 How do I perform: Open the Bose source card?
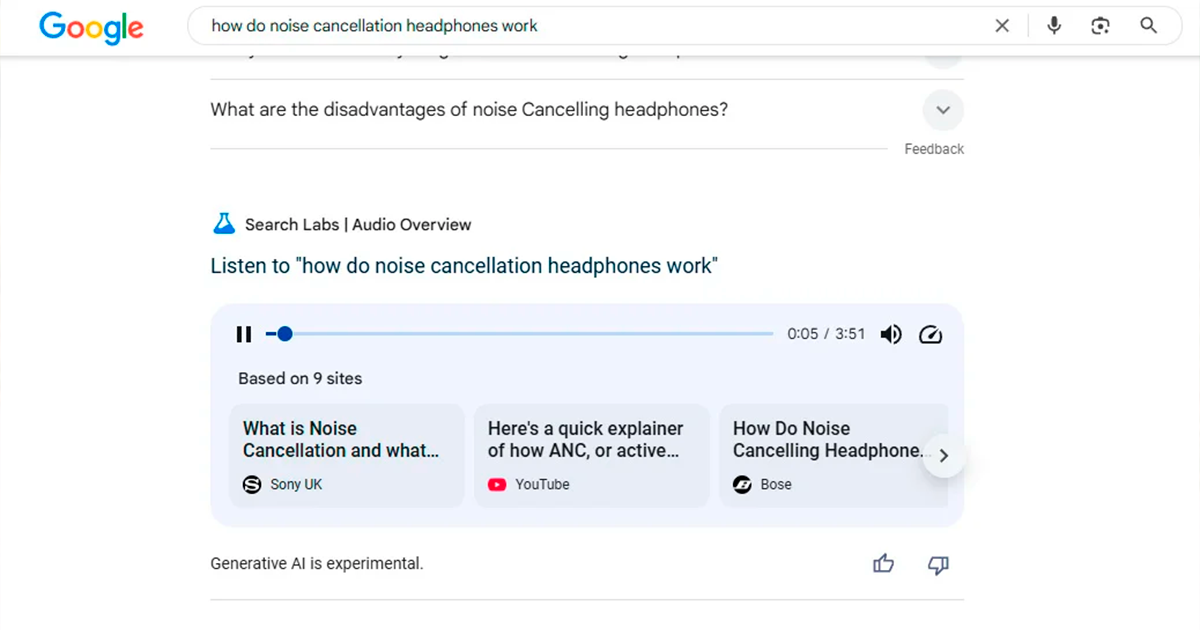(x=833, y=455)
